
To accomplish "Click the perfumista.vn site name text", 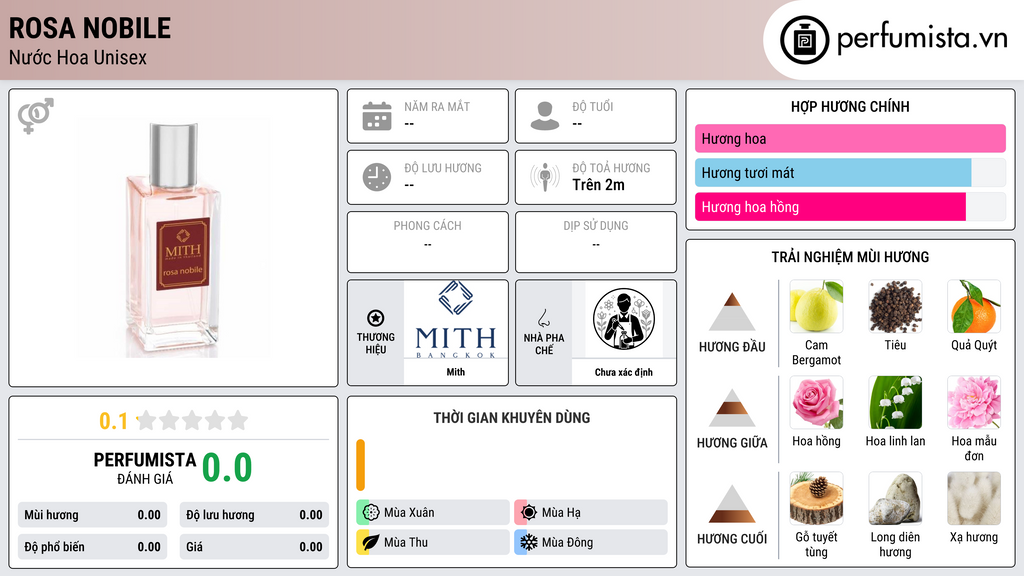I will click(922, 39).
